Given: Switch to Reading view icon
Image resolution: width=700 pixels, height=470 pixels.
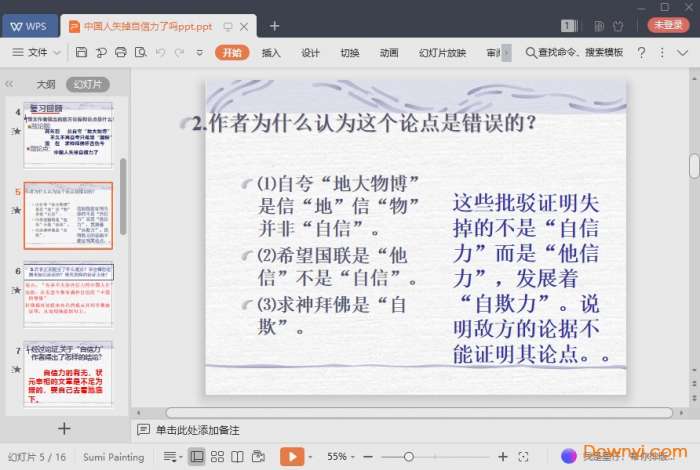Looking at the screenshot, I should click(238, 457).
